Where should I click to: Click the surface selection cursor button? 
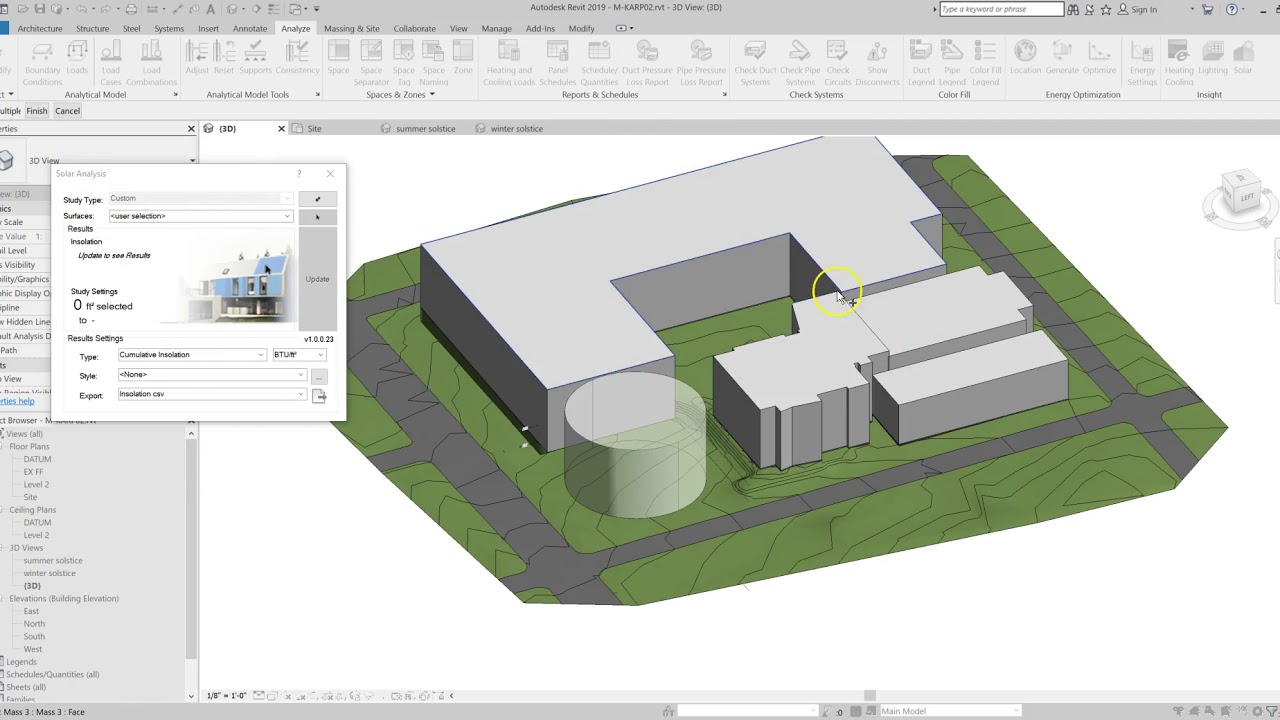click(x=317, y=217)
